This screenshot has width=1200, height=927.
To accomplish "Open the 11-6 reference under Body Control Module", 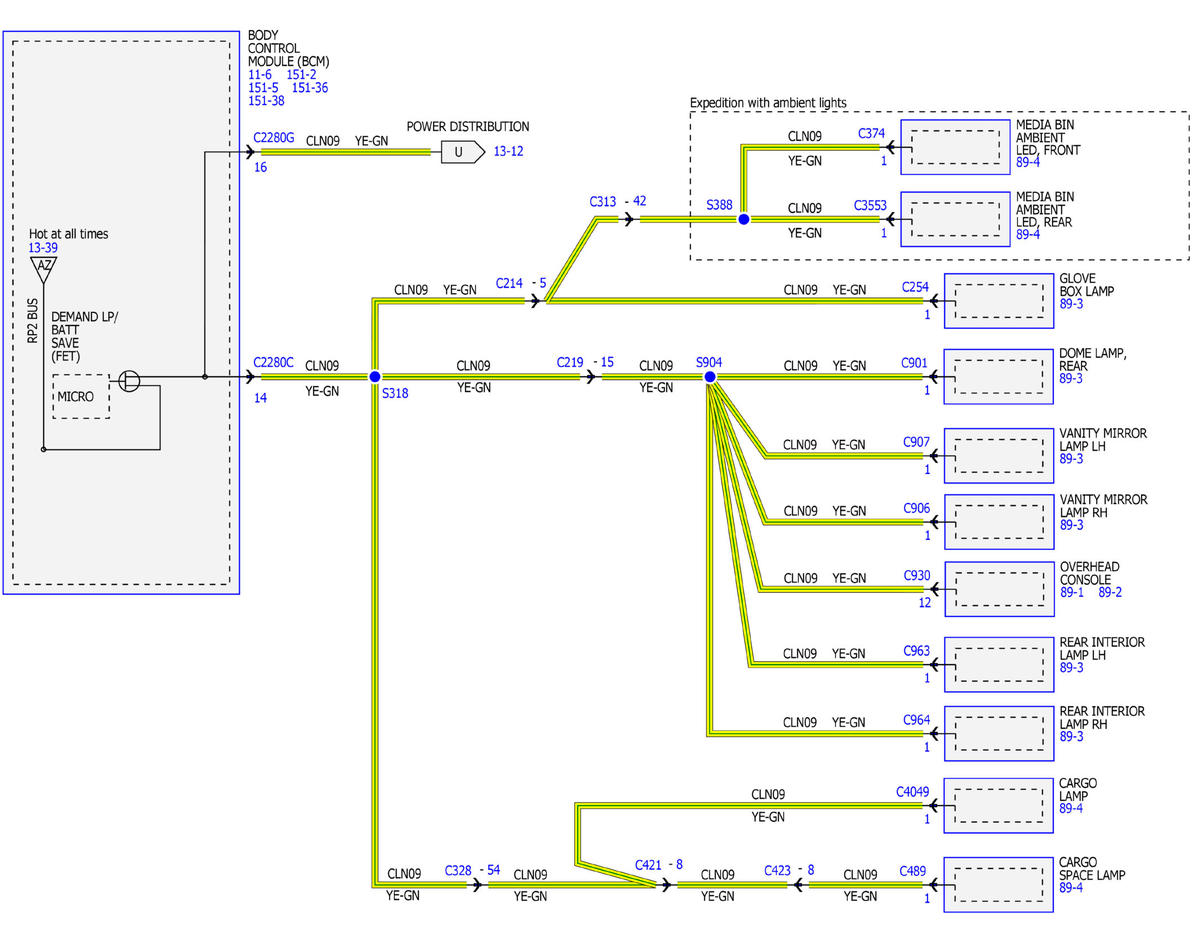I will pyautogui.click(x=260, y=74).
